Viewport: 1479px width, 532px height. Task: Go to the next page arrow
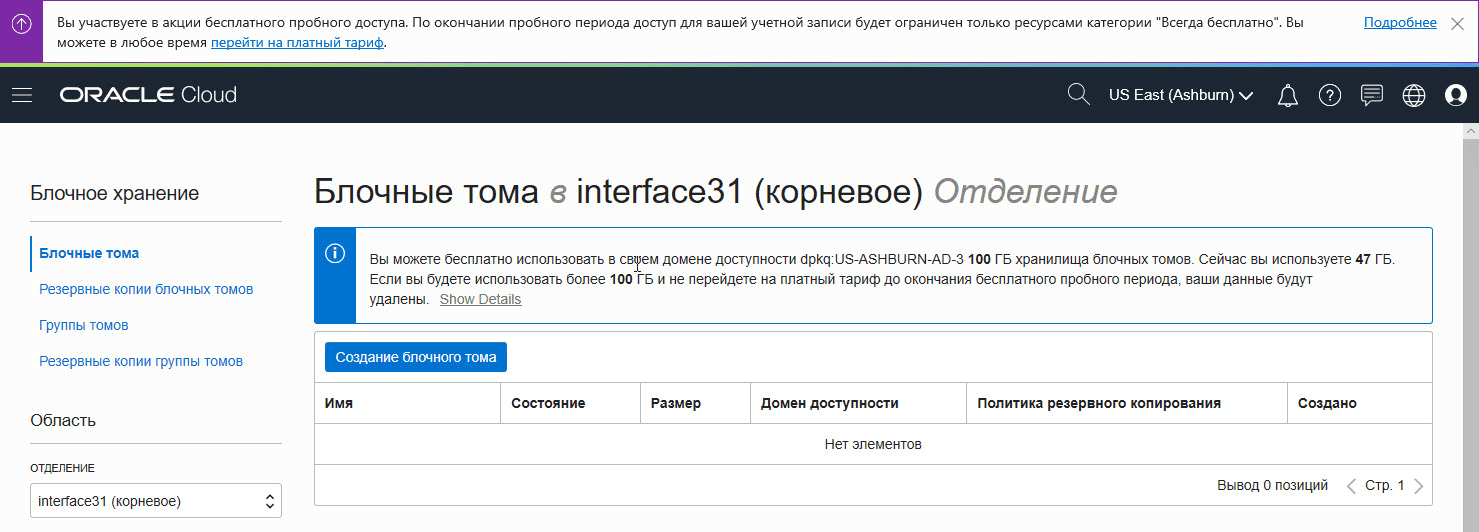[1419, 486]
